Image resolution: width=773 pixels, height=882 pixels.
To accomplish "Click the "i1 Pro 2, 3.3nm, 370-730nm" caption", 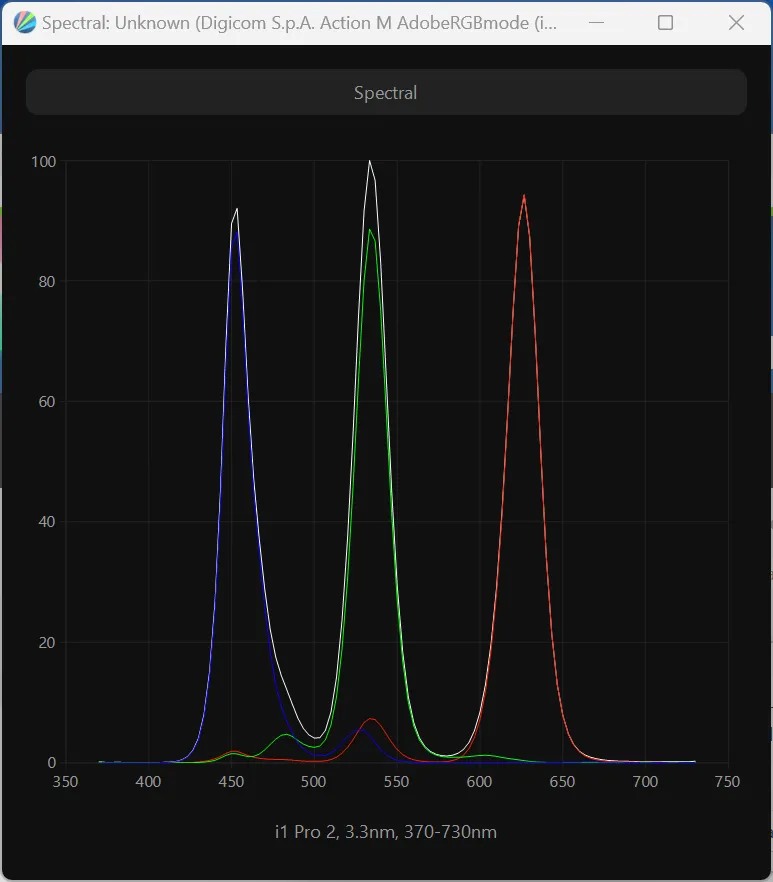I will coord(386,832).
